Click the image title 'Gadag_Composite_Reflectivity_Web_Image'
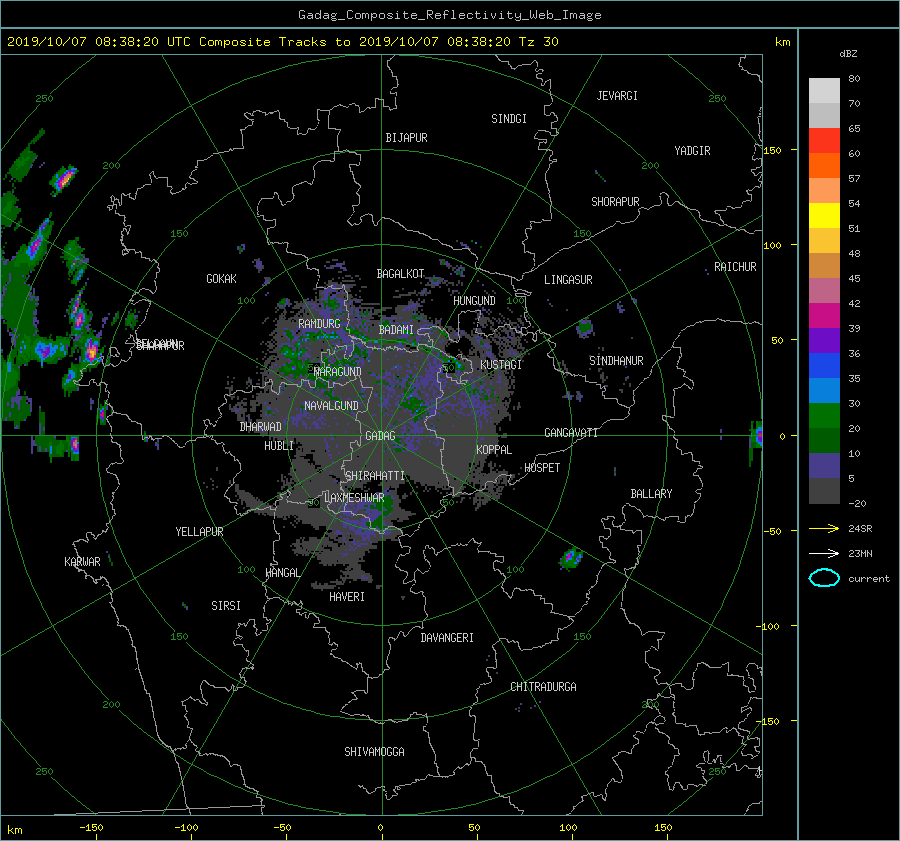900x841 pixels. pos(449,15)
